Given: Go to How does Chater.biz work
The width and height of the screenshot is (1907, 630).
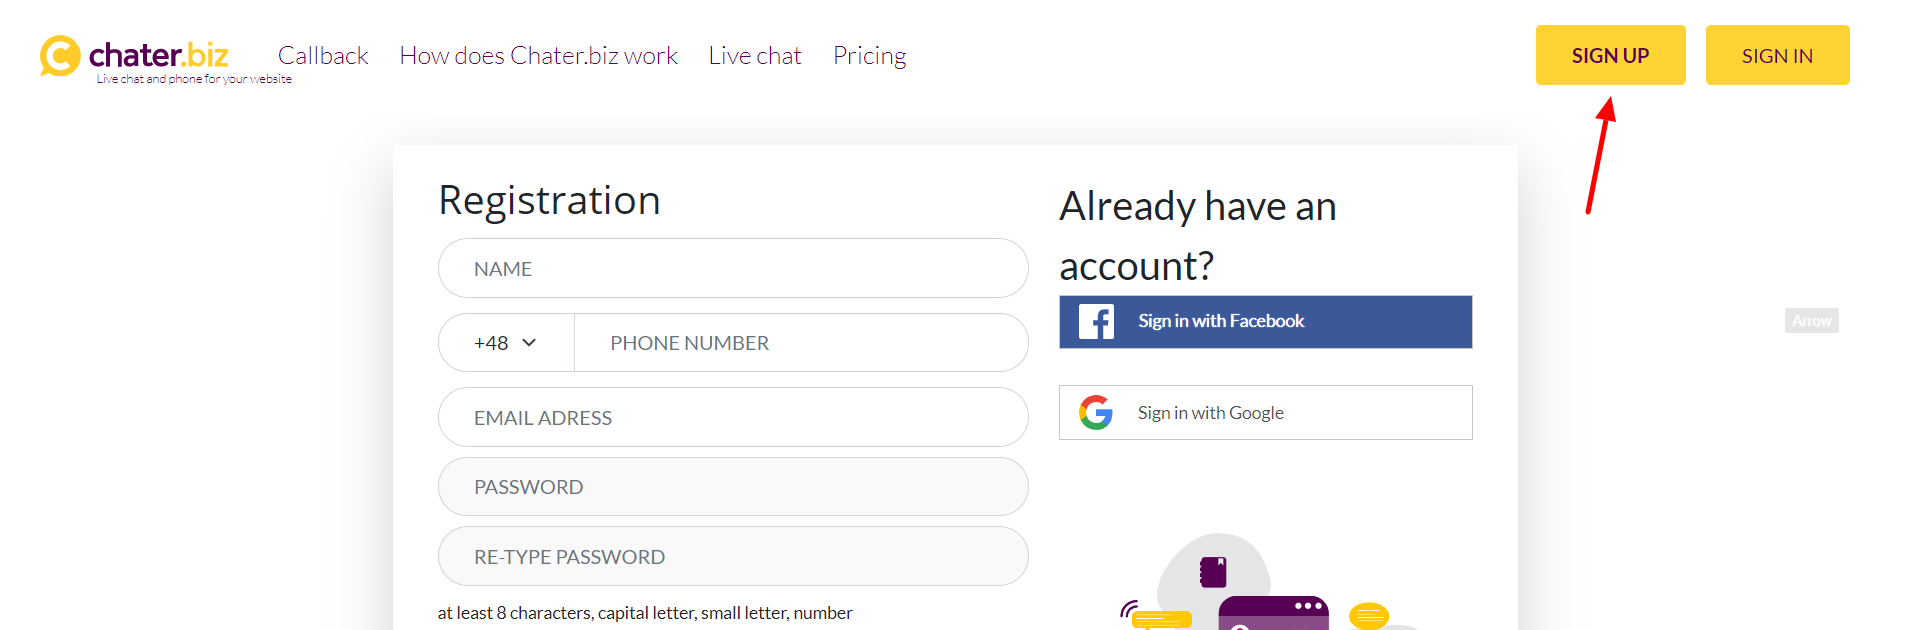Looking at the screenshot, I should point(538,56).
